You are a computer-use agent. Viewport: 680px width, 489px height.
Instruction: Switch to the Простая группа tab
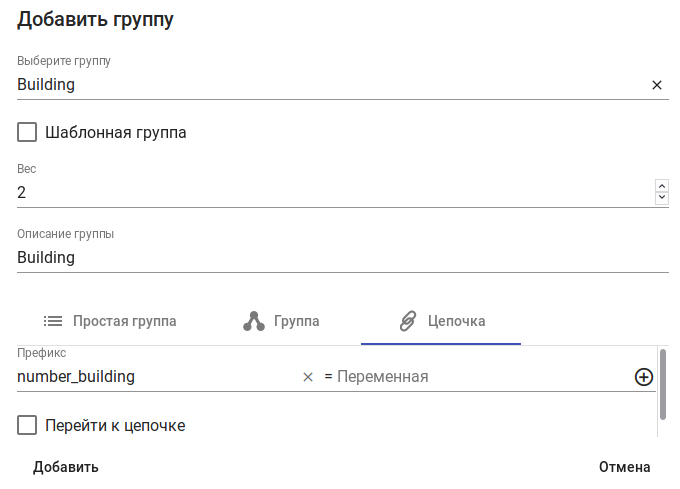[x=124, y=321]
